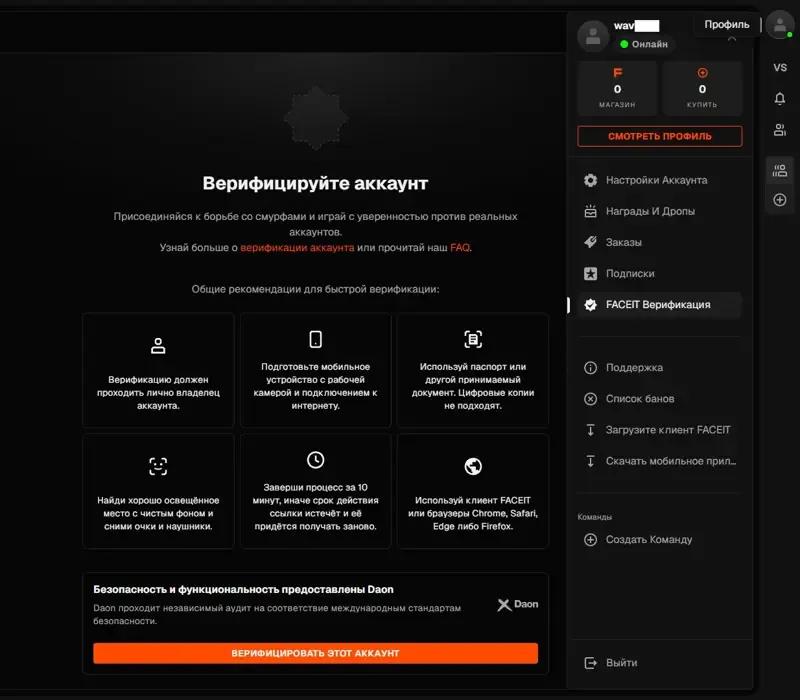View Список банов
The image size is (800, 700).
(660, 398)
